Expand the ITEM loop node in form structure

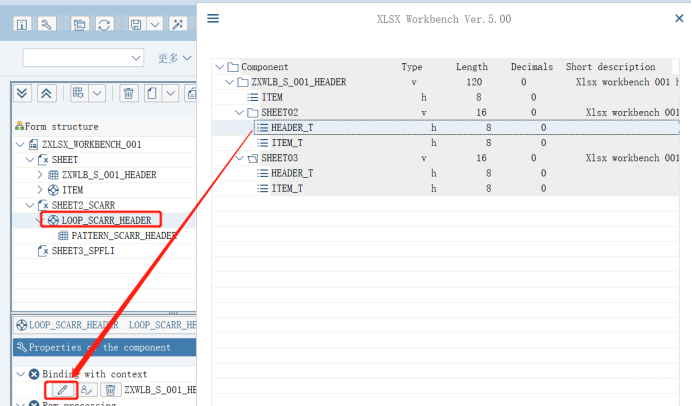pyautogui.click(x=40, y=190)
